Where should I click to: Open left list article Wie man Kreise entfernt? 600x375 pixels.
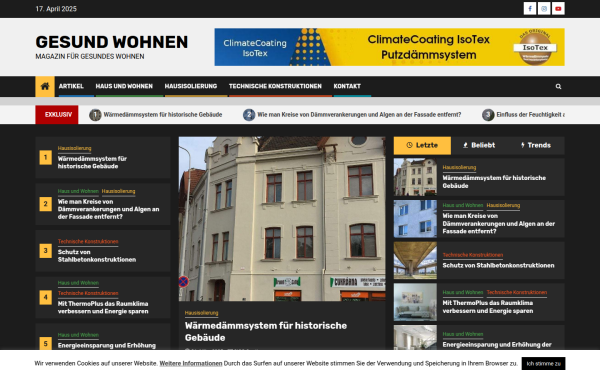point(108,209)
